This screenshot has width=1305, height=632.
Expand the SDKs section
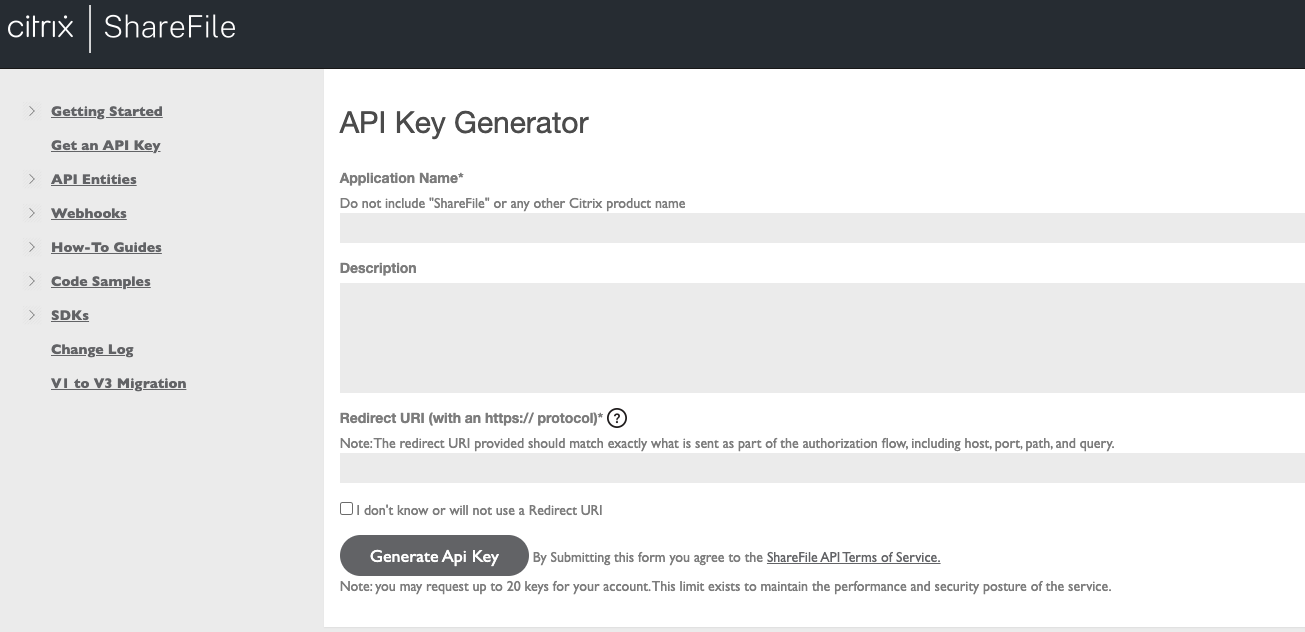point(31,315)
